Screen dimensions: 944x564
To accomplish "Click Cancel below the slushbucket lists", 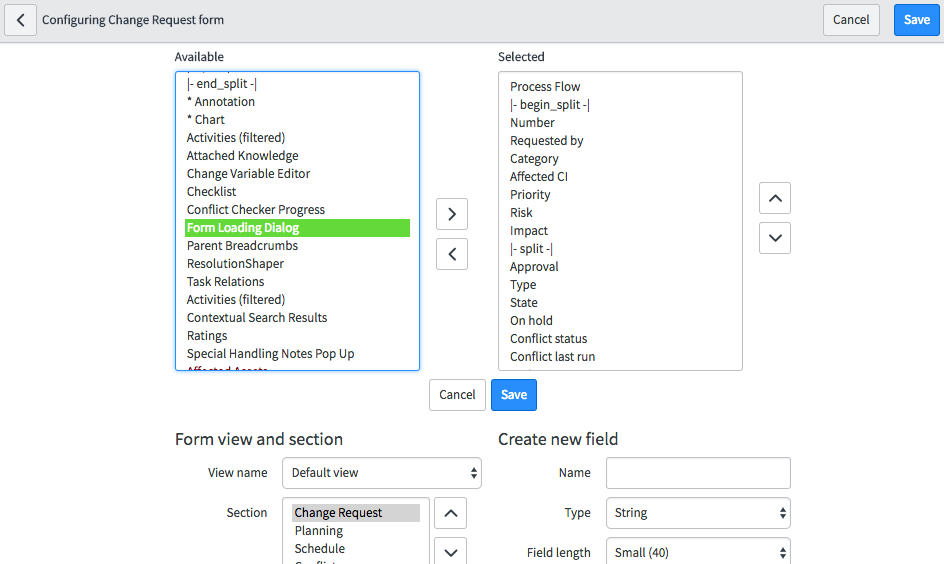I will point(457,395).
